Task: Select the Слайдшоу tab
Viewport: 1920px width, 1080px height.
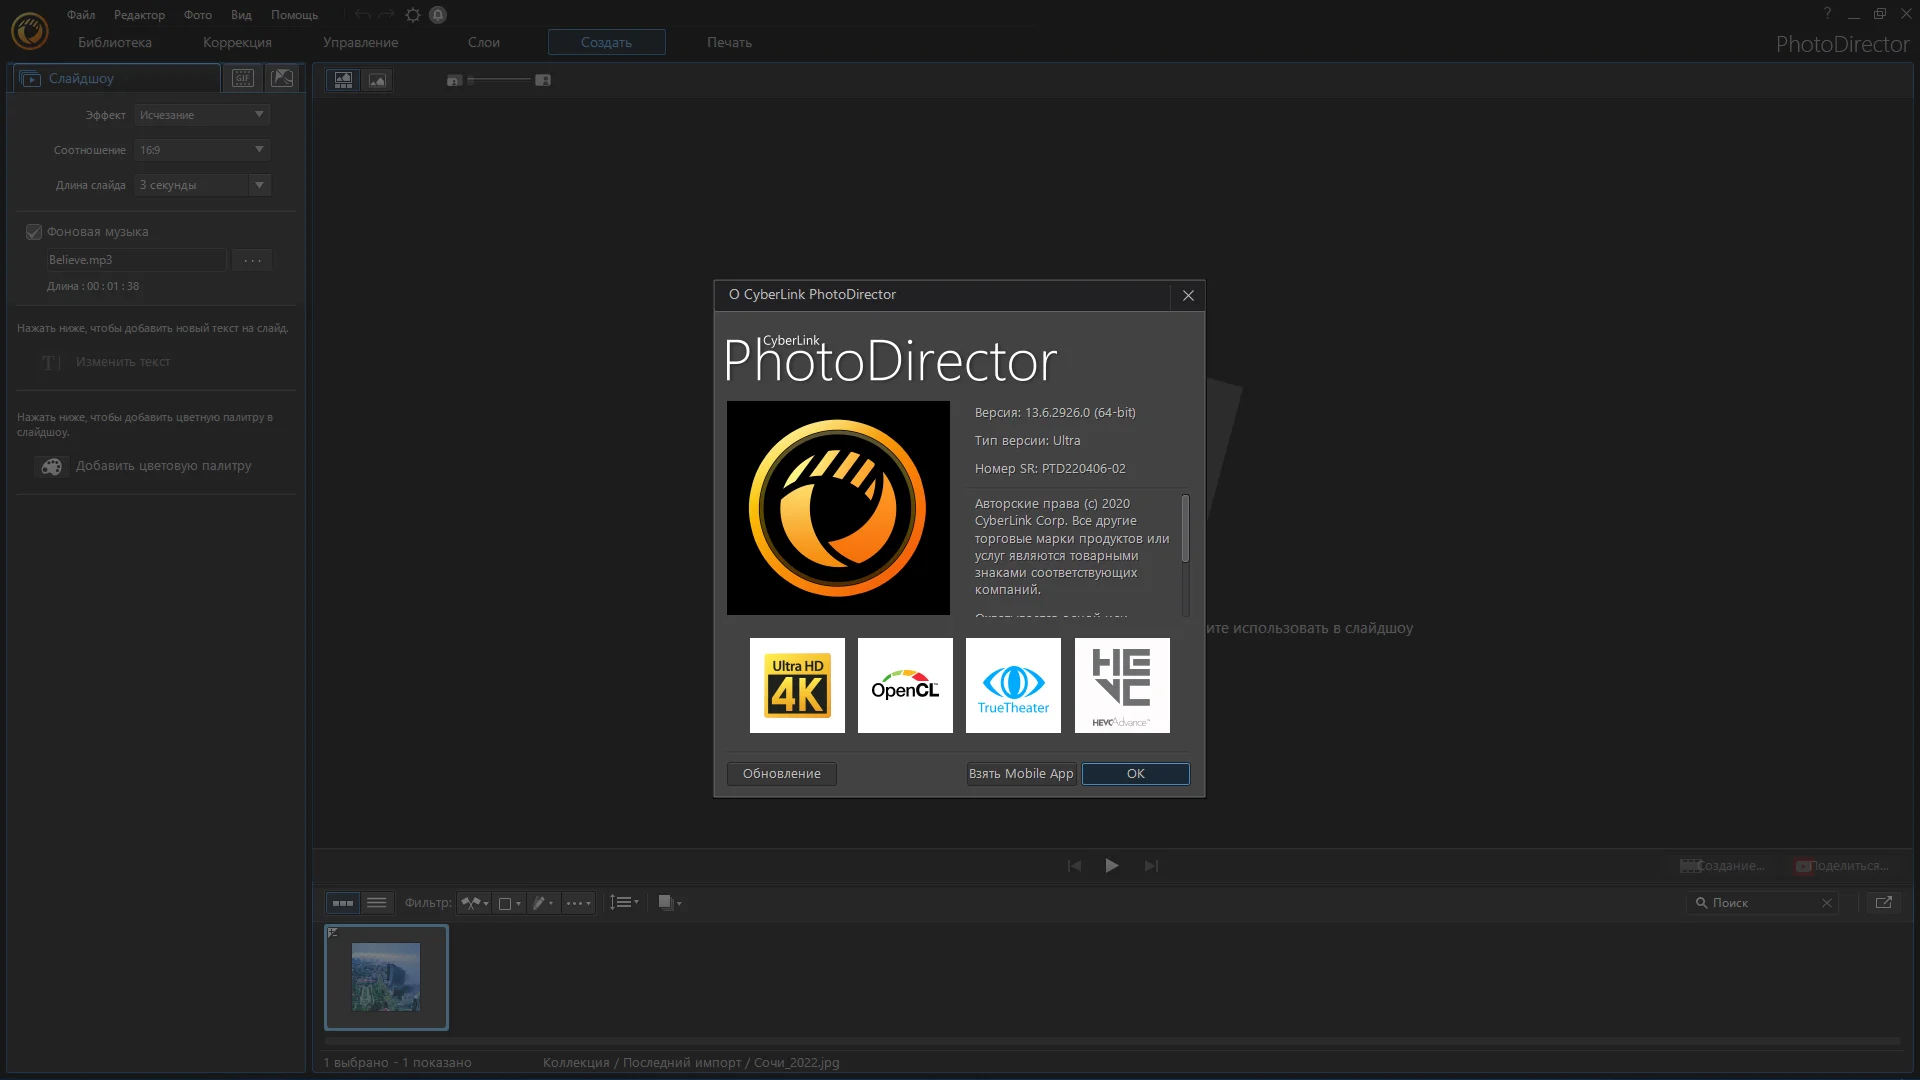Action: point(116,78)
